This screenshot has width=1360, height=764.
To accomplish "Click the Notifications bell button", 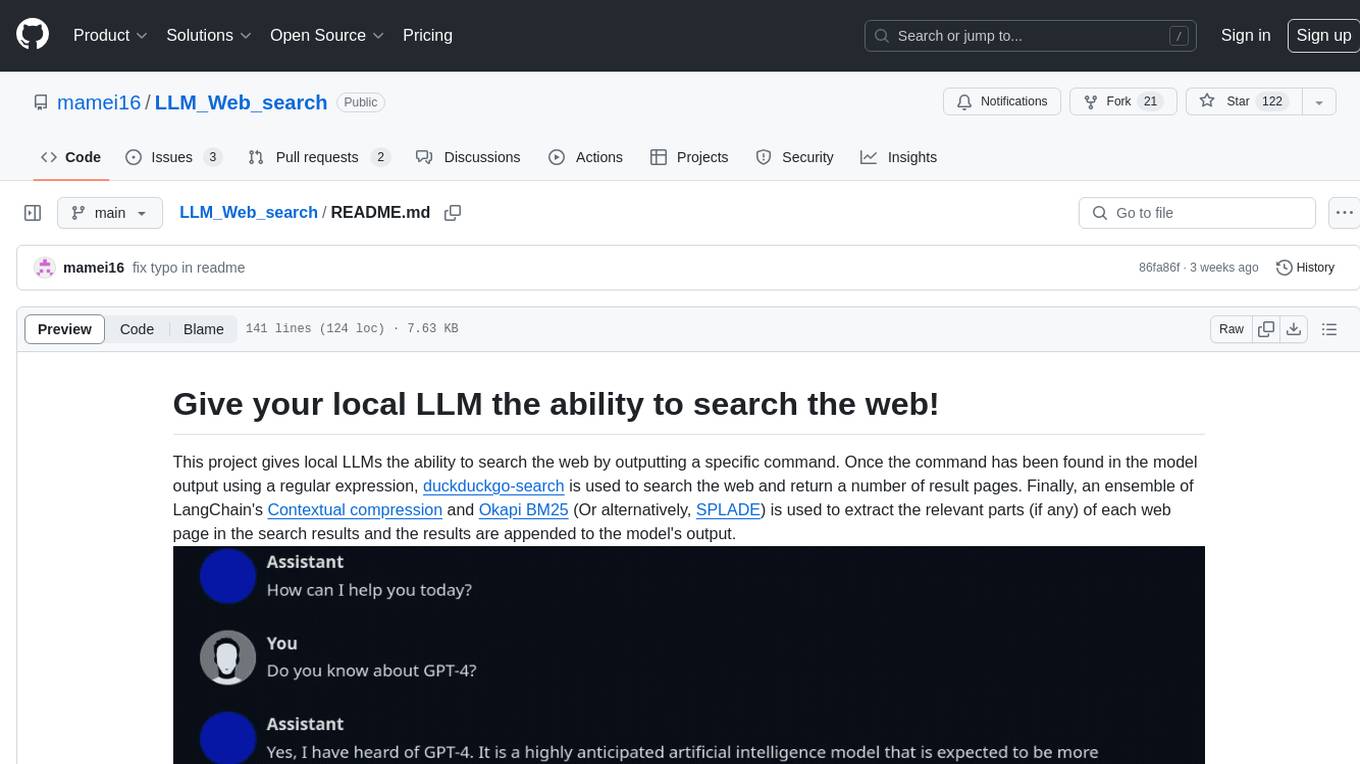I will click(x=1002, y=101).
